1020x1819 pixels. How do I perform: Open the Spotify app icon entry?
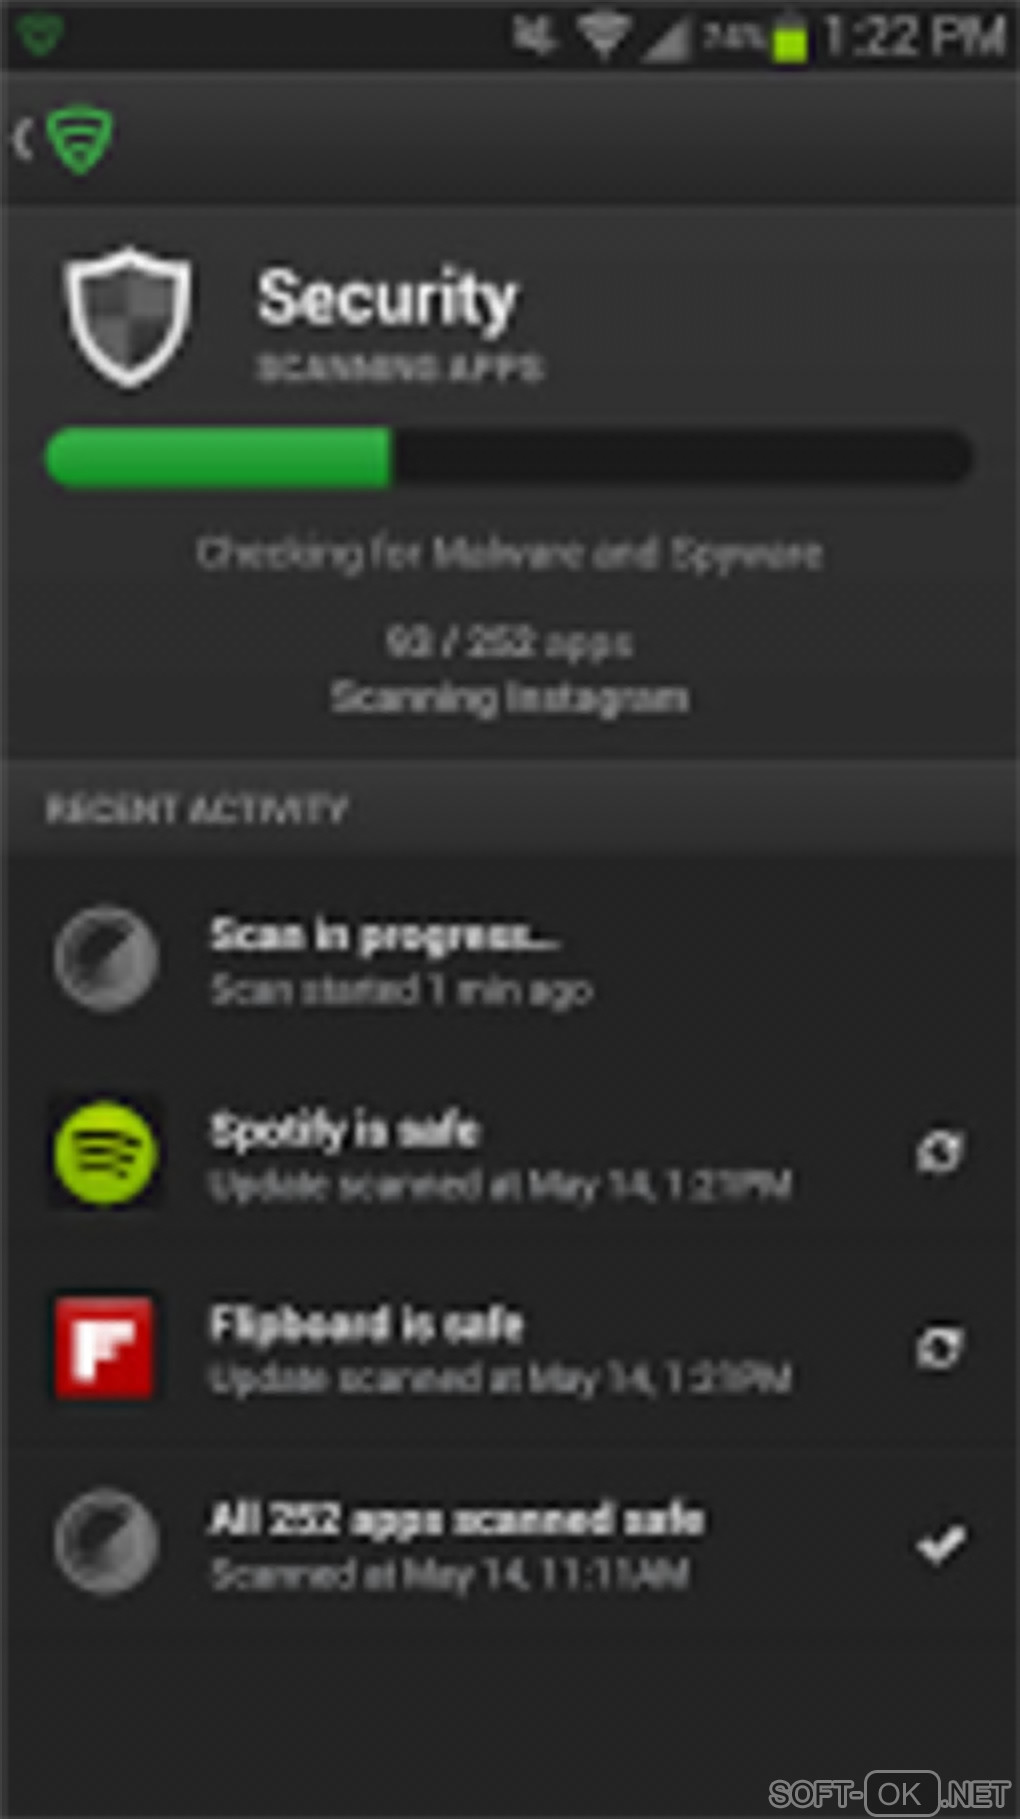(x=105, y=1152)
